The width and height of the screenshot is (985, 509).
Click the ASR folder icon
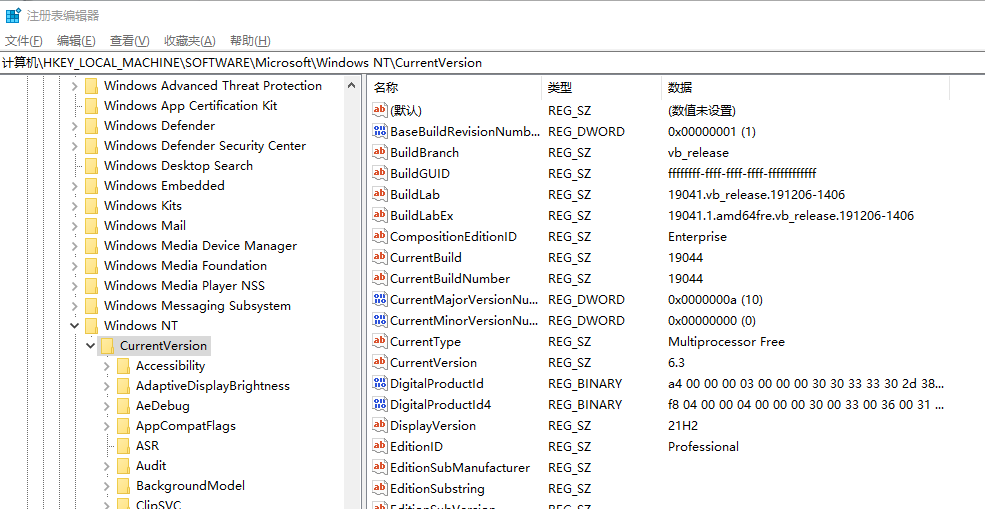[x=124, y=446]
